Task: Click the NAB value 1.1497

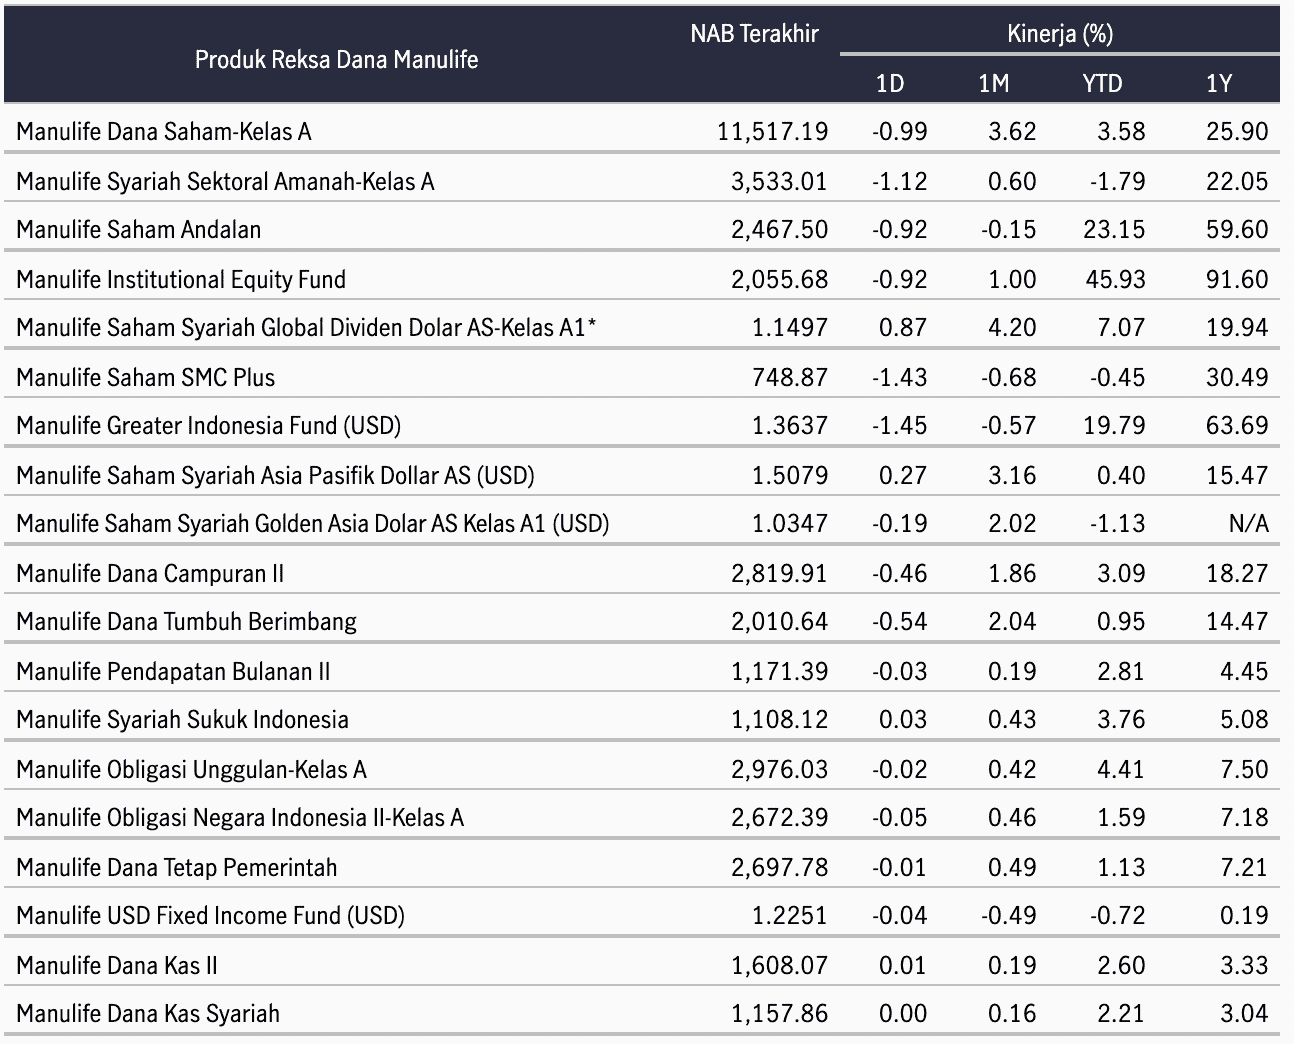Action: 790,327
